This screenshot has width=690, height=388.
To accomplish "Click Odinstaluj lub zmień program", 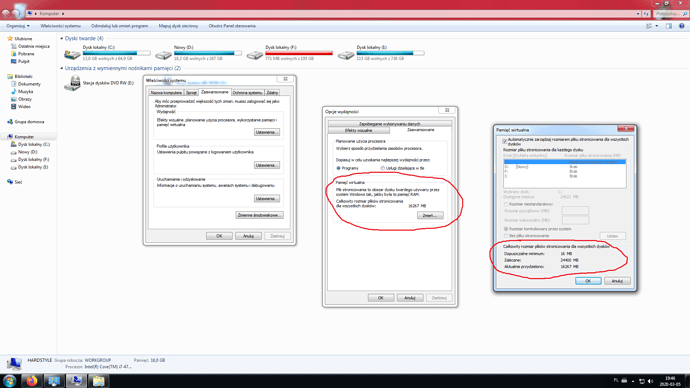I will [x=120, y=26].
